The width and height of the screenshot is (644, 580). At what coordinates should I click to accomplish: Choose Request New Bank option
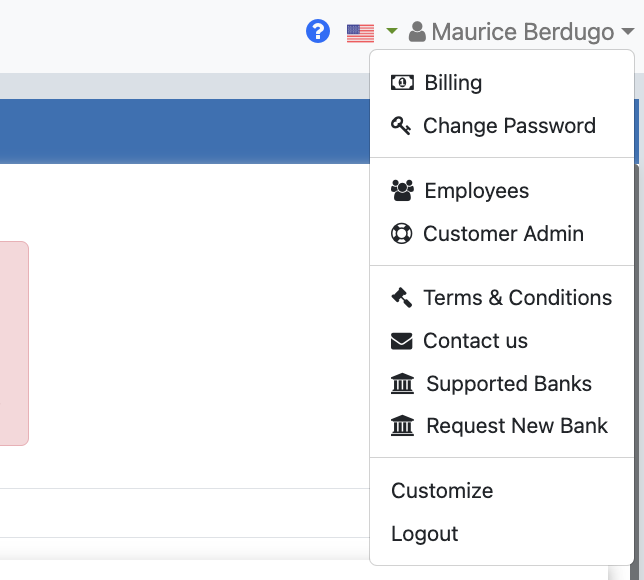click(x=516, y=426)
